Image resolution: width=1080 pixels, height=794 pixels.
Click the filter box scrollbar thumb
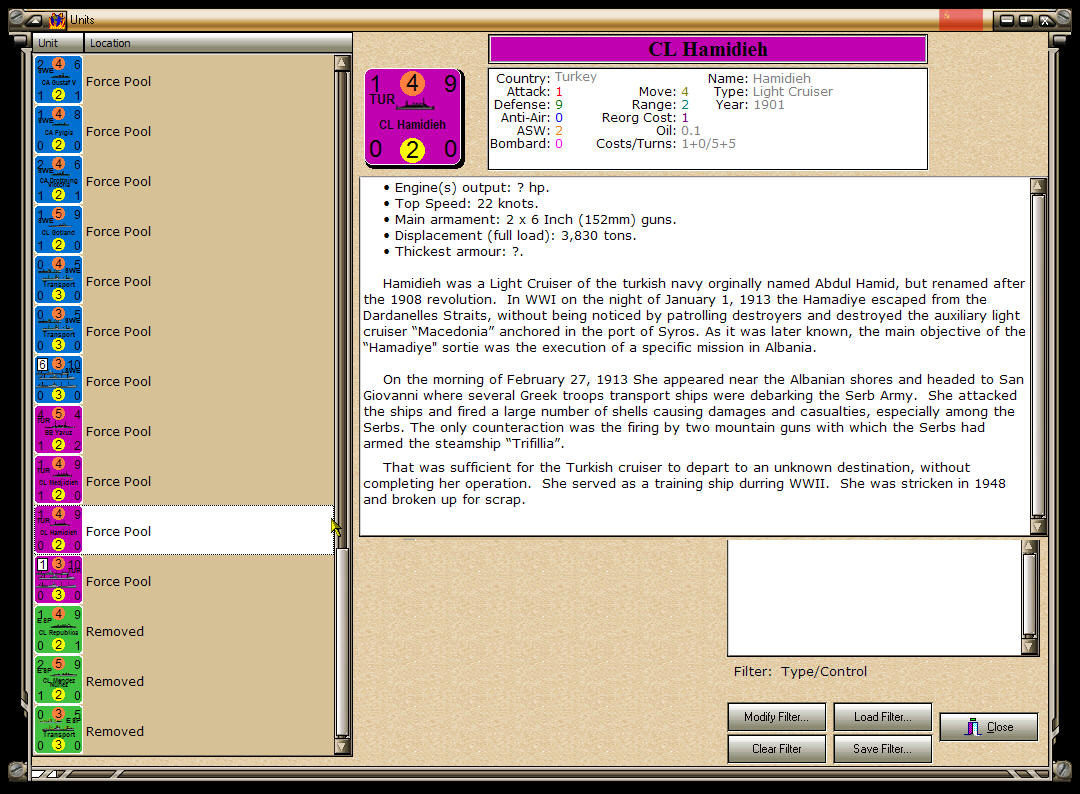(1030, 595)
